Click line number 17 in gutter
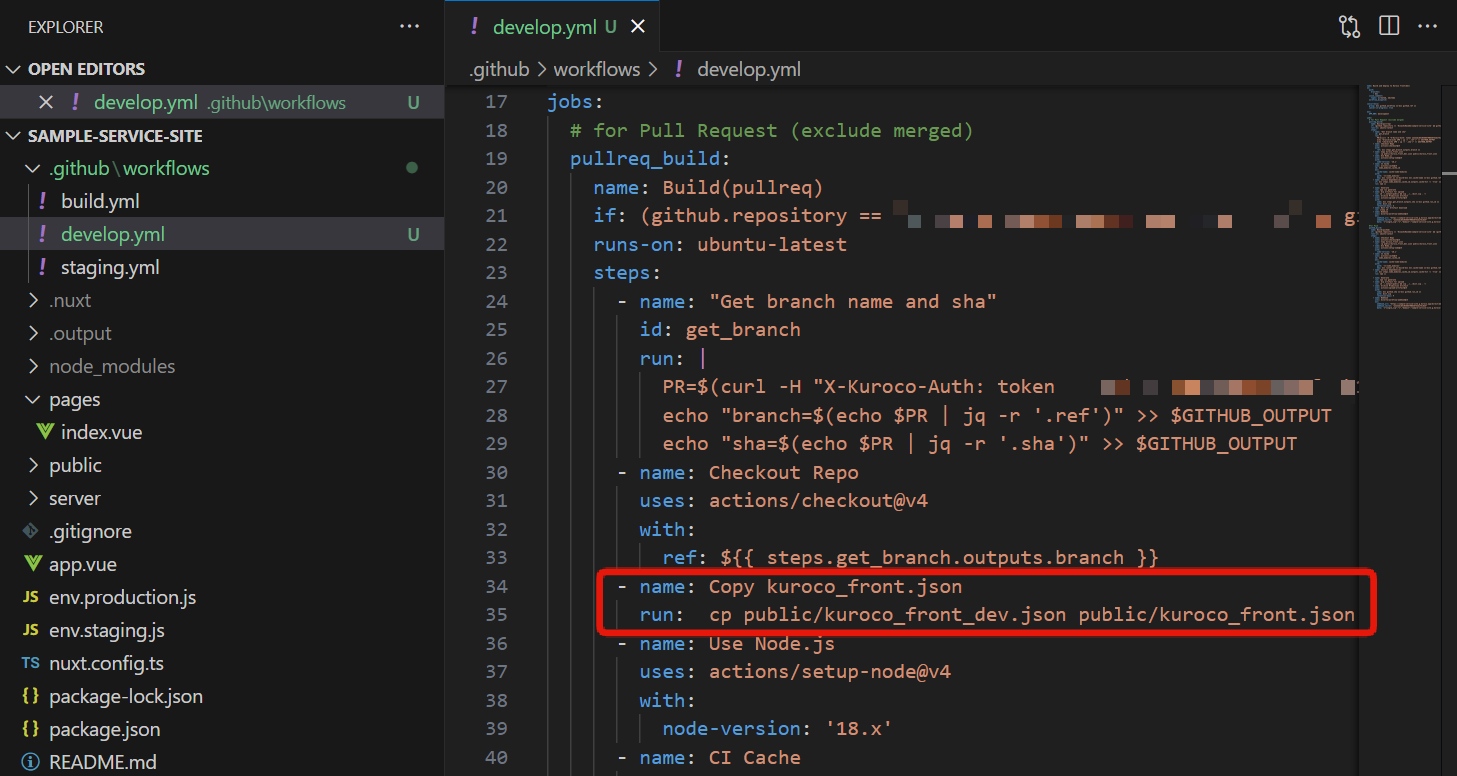The width and height of the screenshot is (1457, 776). click(x=496, y=102)
